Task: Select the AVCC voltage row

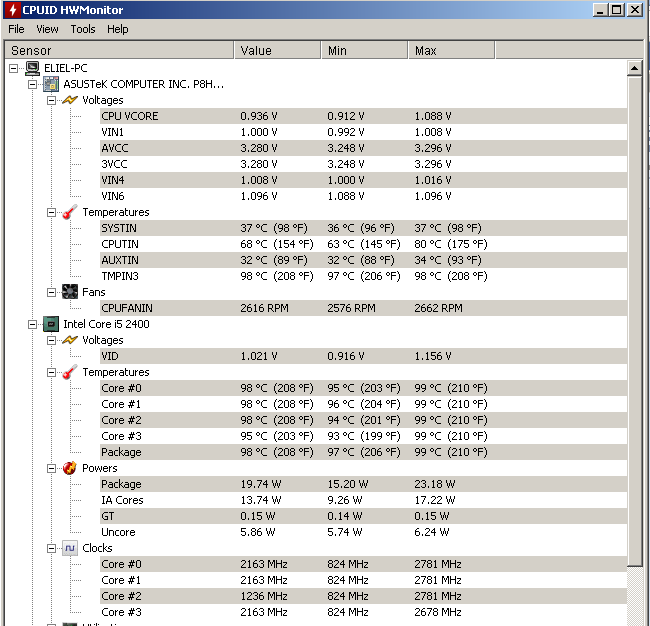Action: pyautogui.click(x=363, y=148)
